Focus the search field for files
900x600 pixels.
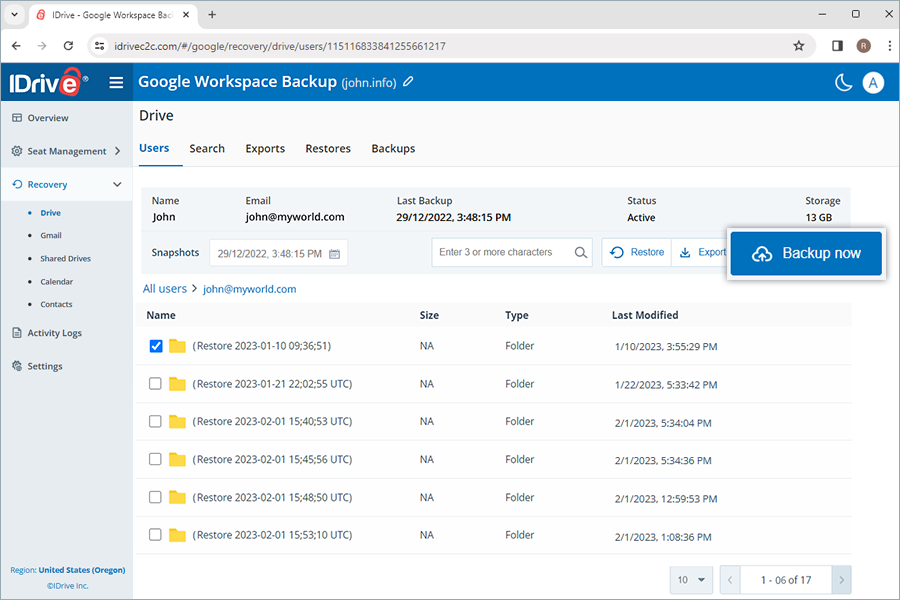click(x=502, y=253)
